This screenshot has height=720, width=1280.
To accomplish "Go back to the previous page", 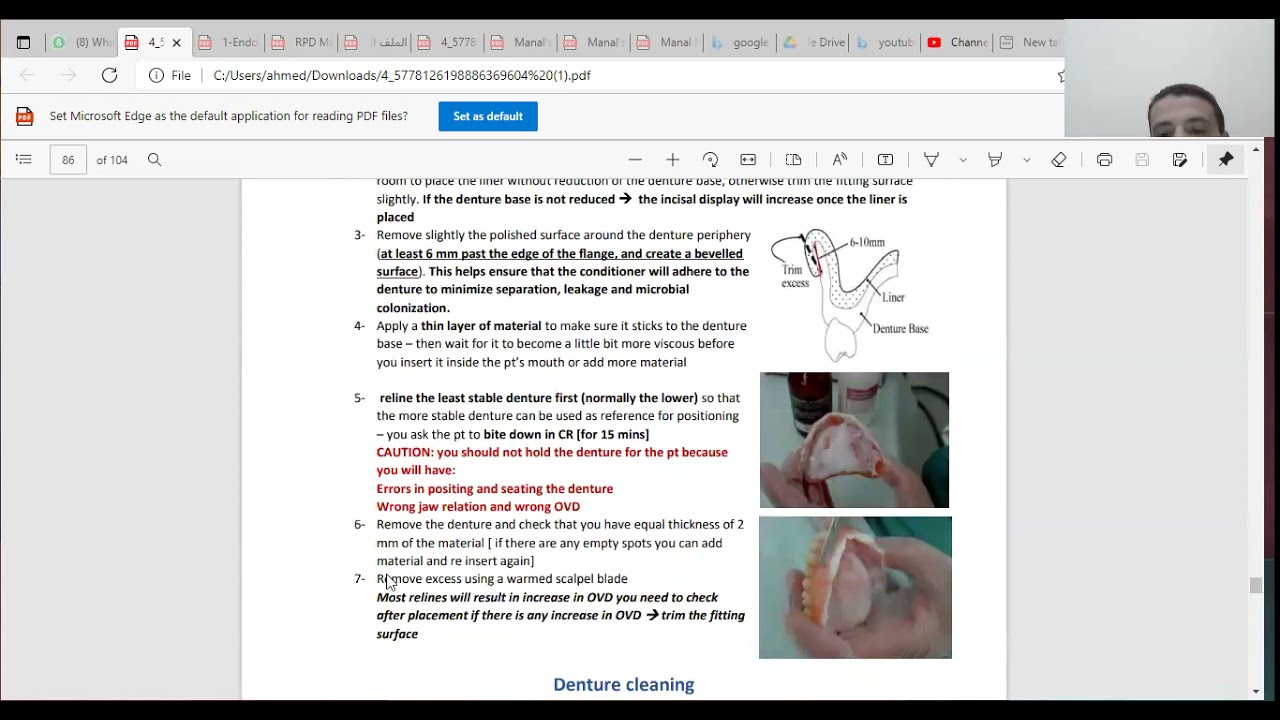I will point(27,75).
